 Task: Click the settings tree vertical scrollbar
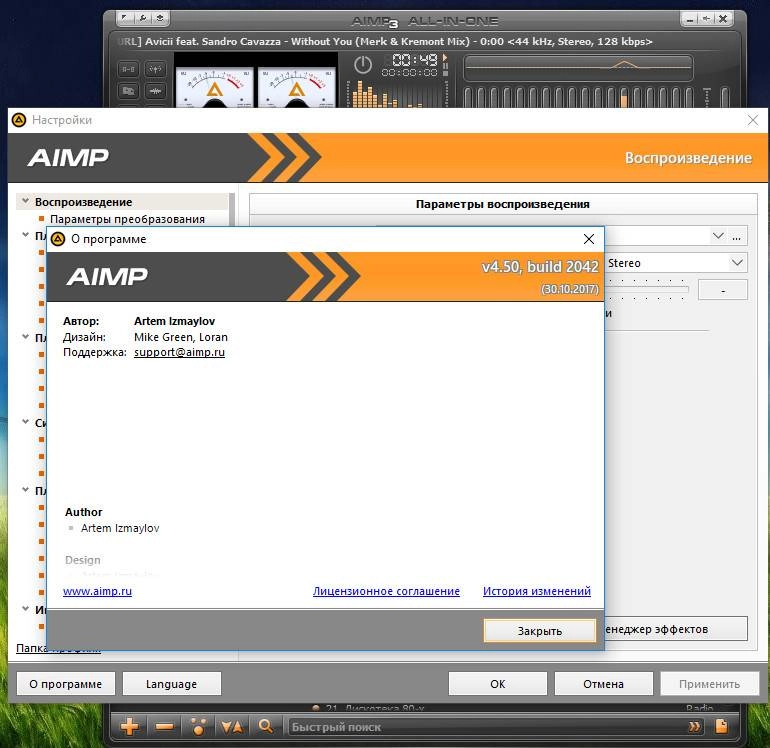pyautogui.click(x=232, y=209)
